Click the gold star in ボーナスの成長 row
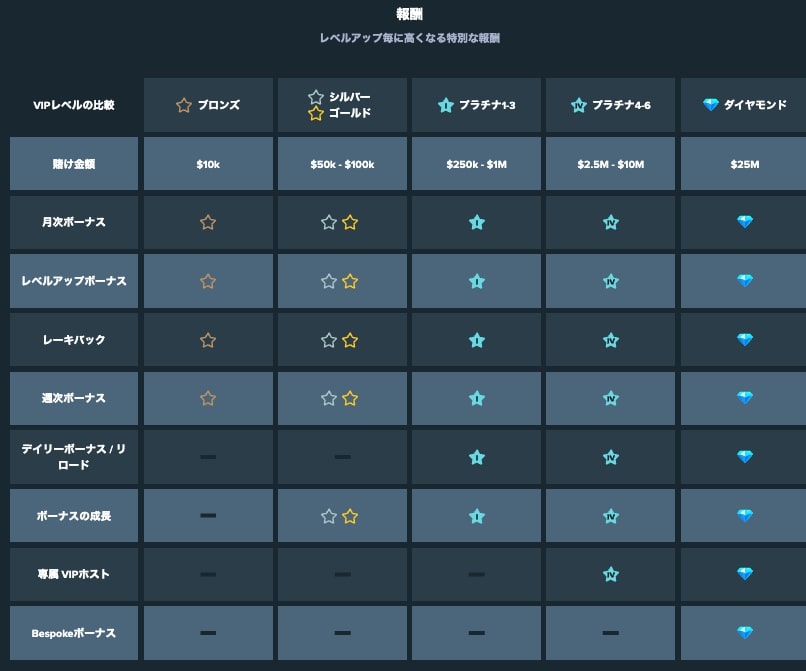This screenshot has height=671, width=806. [350, 516]
